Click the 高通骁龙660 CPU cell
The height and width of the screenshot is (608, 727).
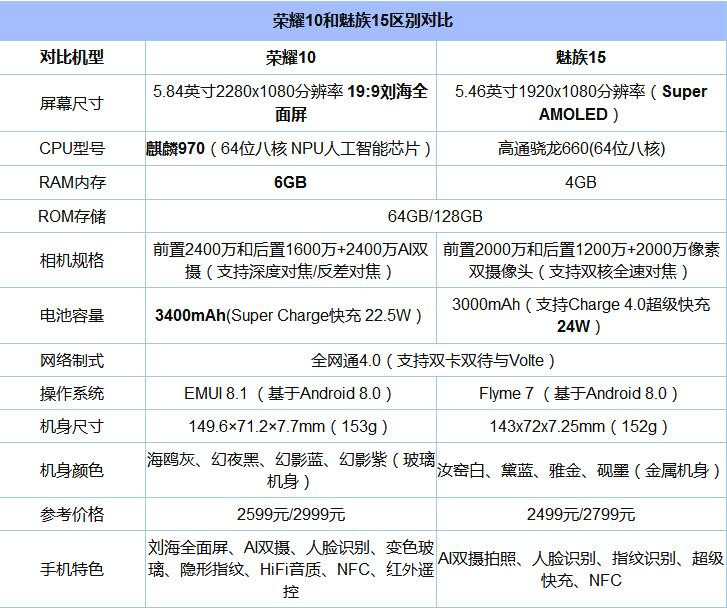tap(581, 148)
